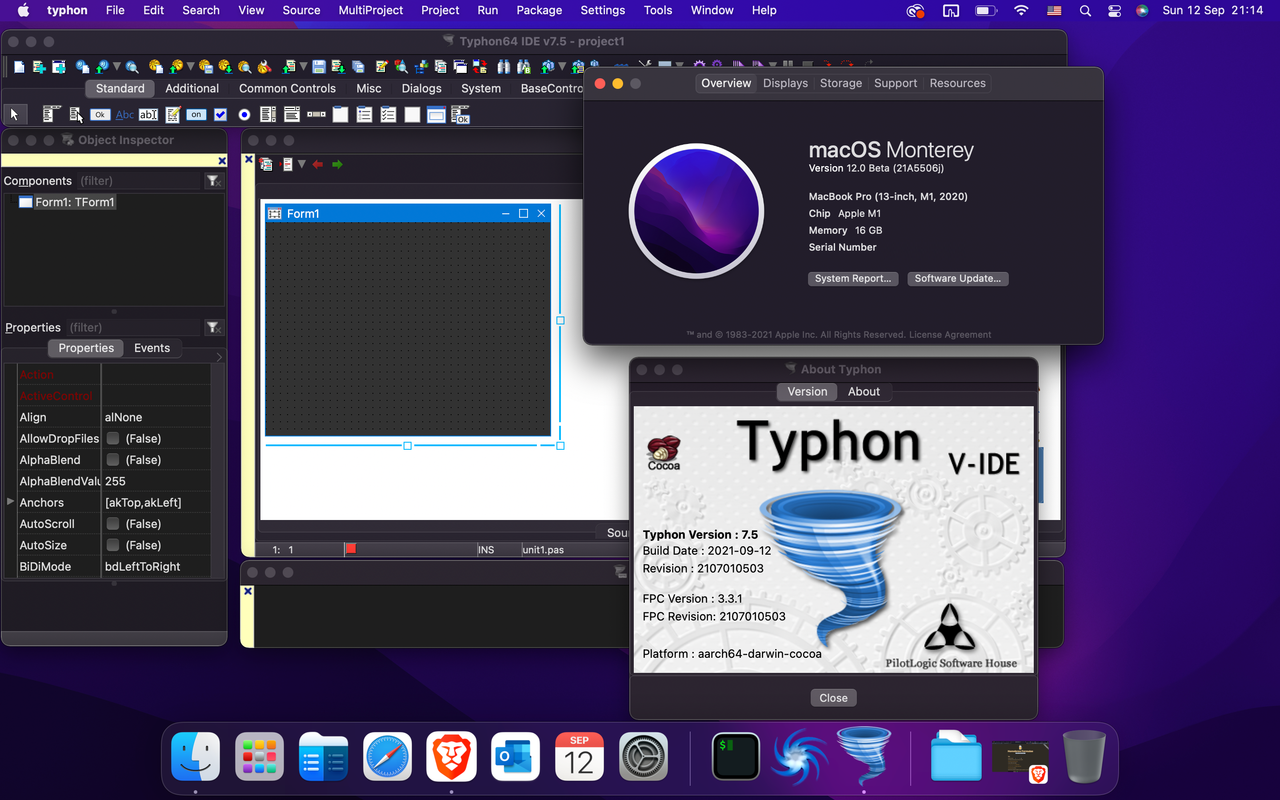Toggle the AutoScroll checkbox
Viewport: 1280px width, 800px height.
[113, 524]
